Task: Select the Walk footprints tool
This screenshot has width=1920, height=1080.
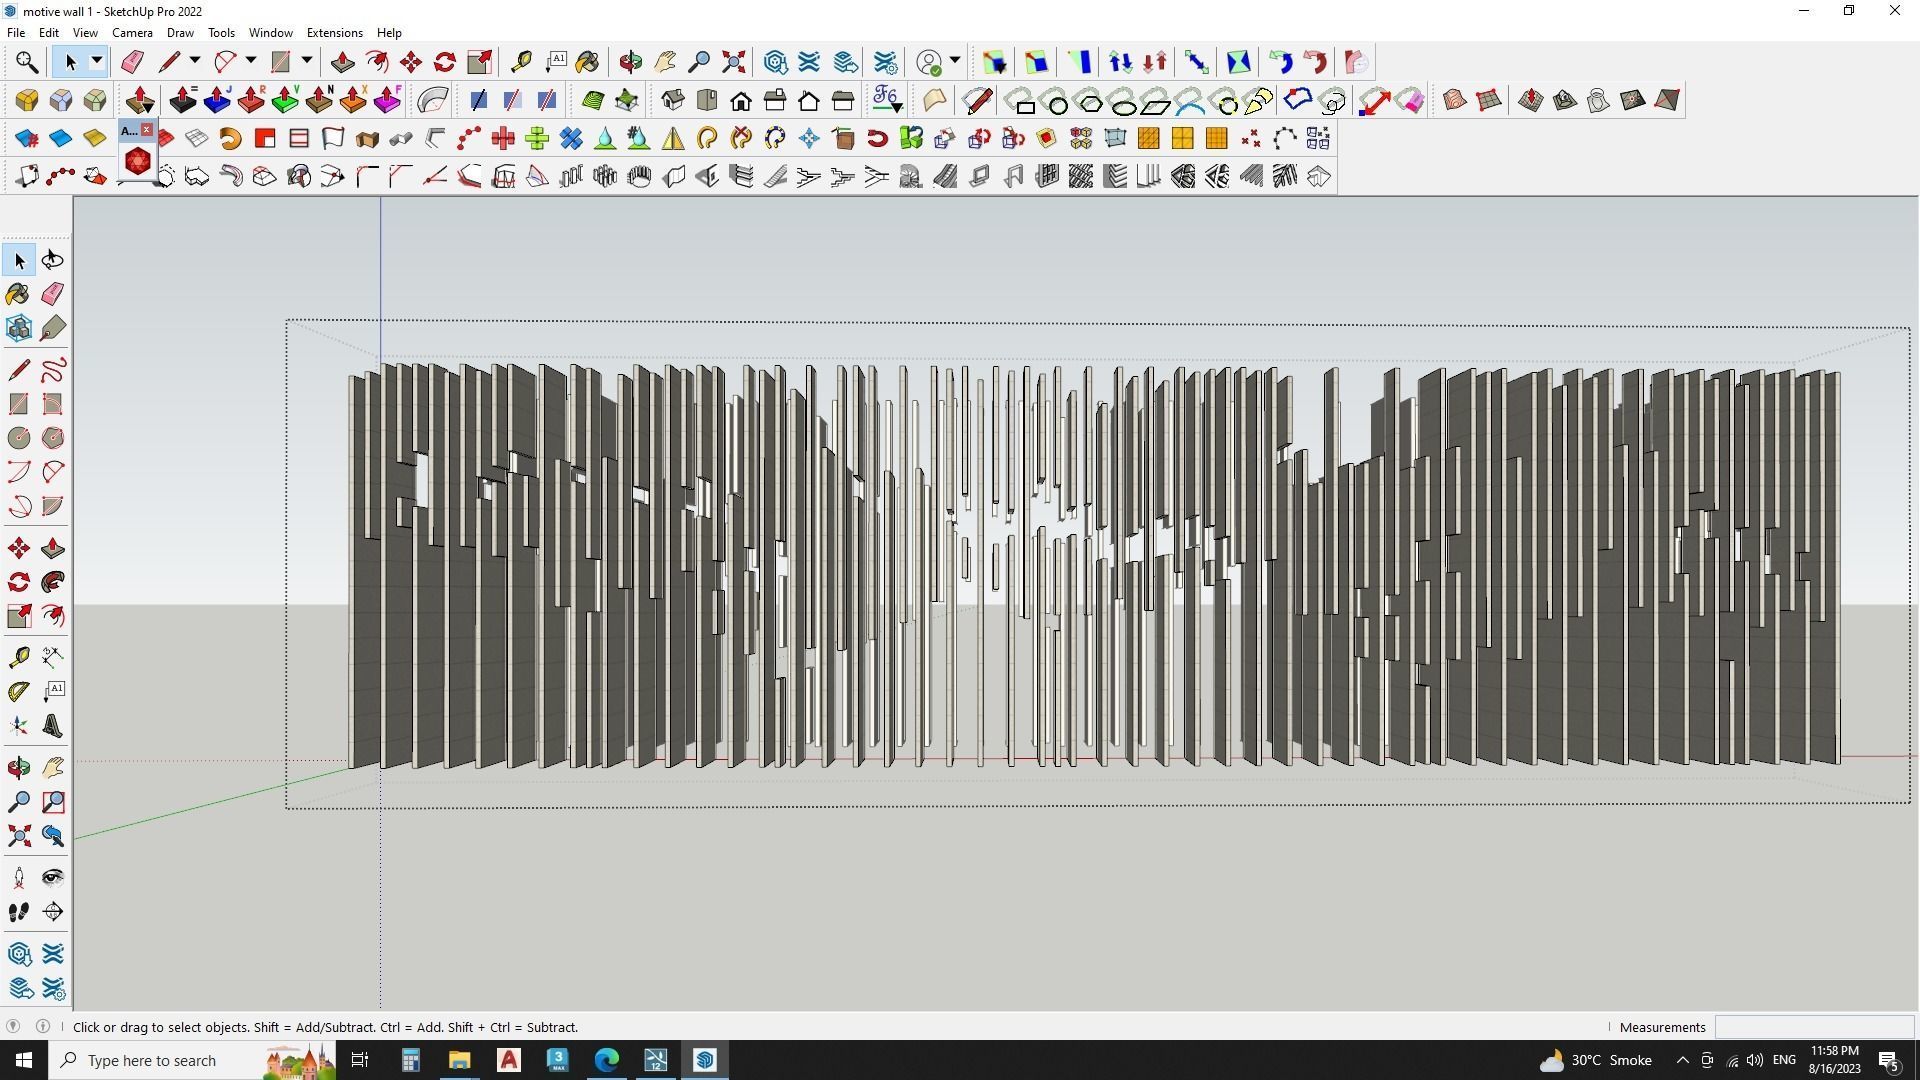Action: pos(19,912)
